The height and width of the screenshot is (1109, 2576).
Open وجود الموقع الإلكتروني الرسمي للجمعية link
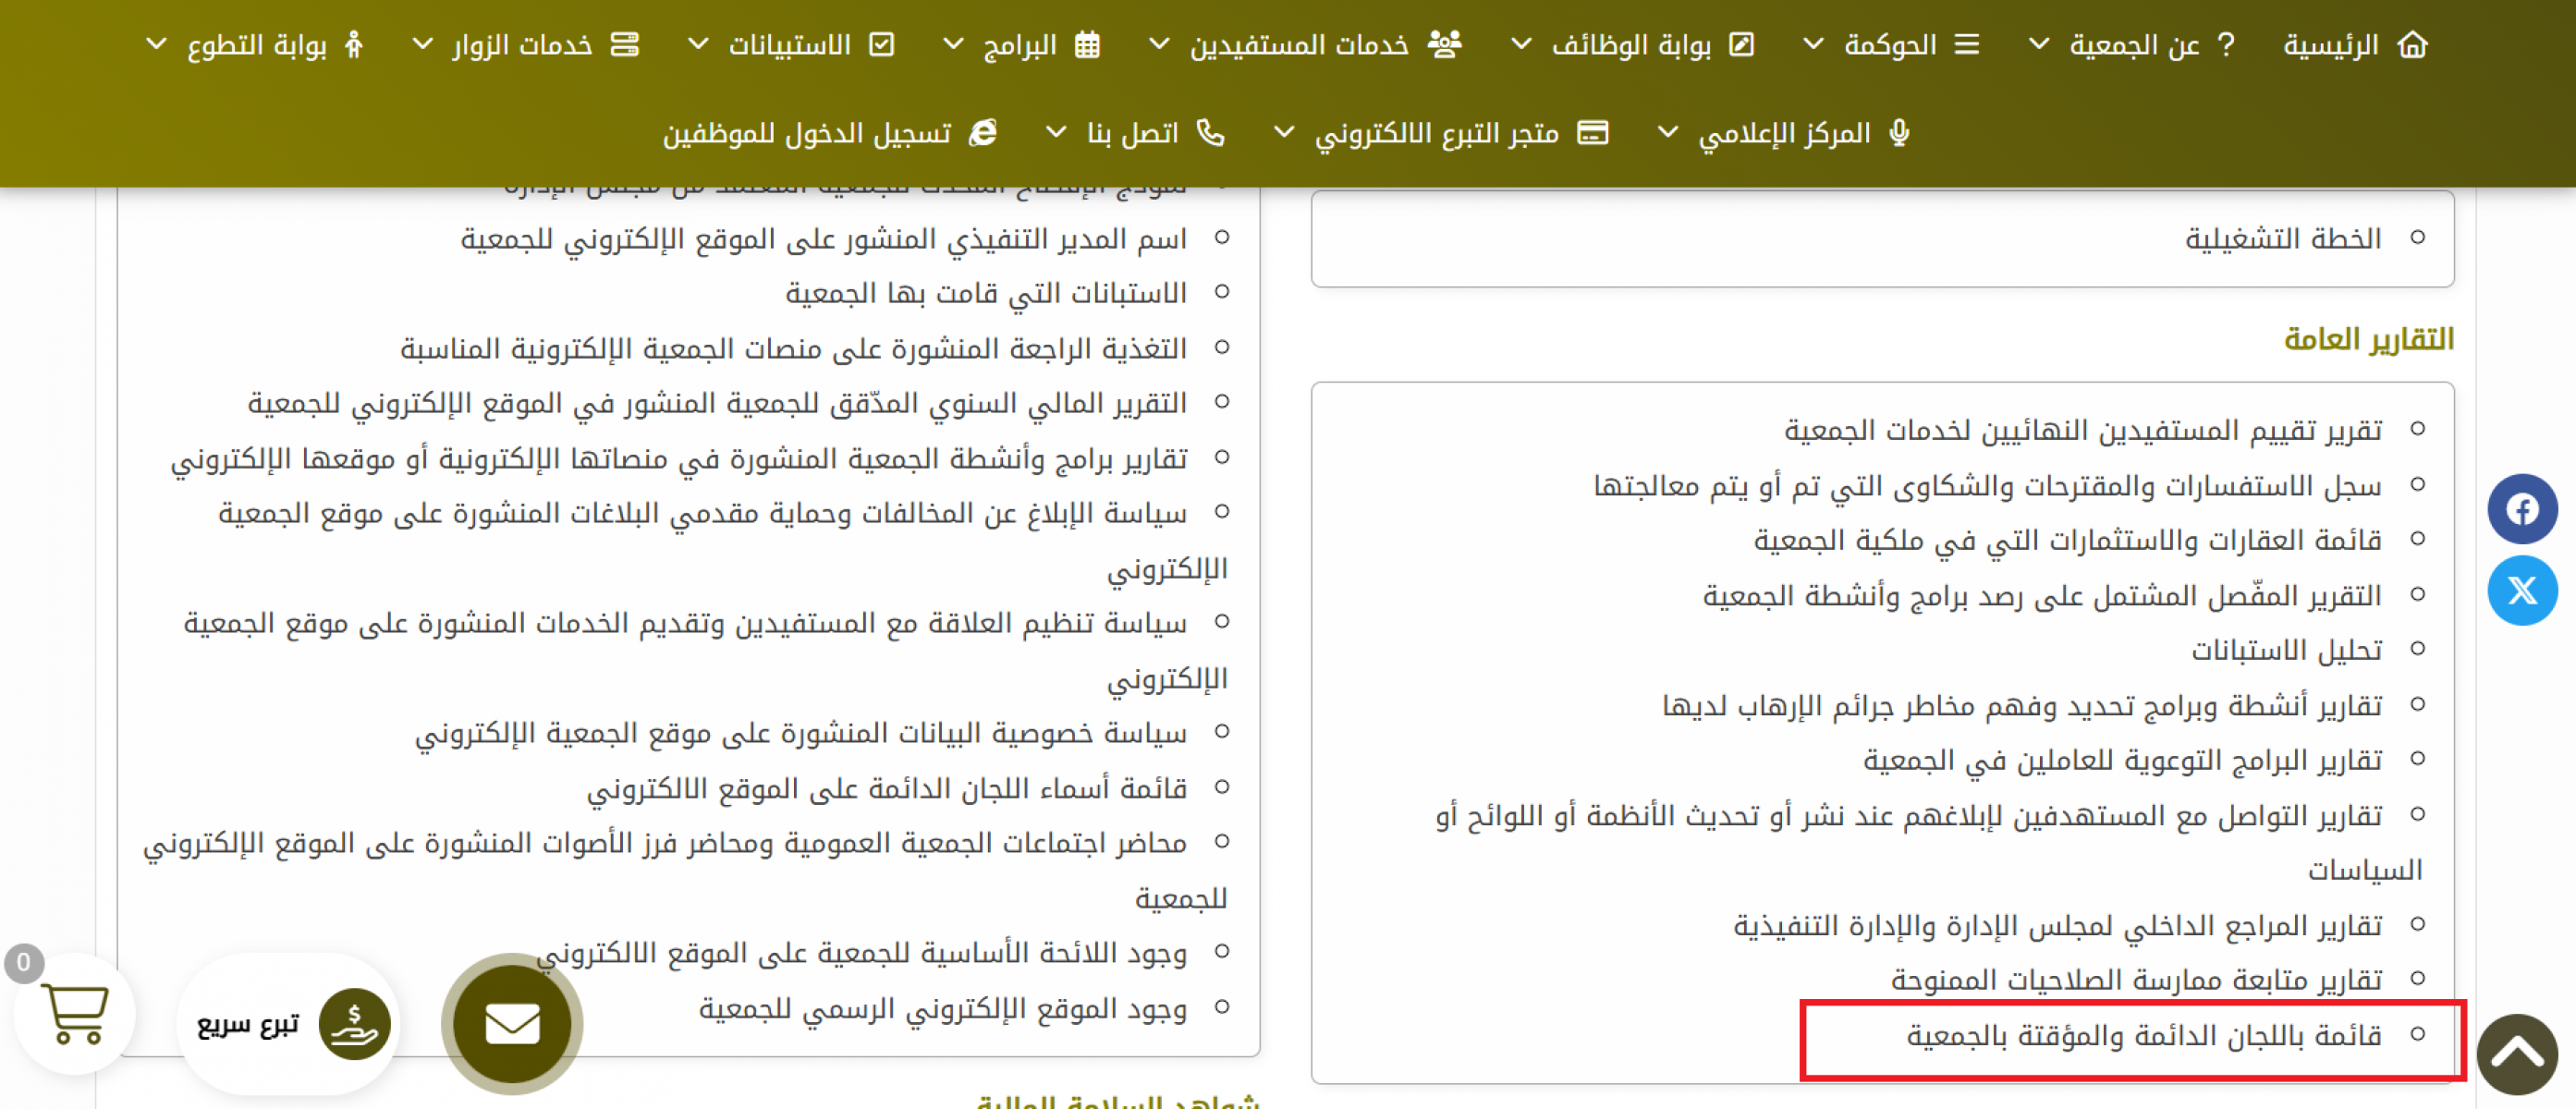pyautogui.click(x=944, y=1008)
